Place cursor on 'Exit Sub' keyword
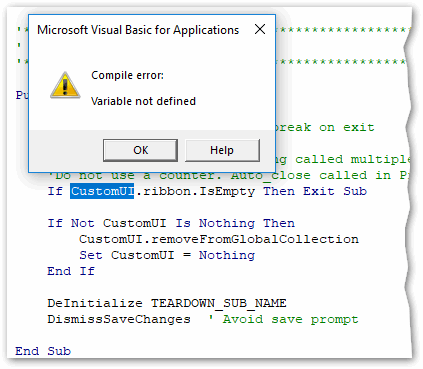Image resolution: width=423 pixels, height=369 pixels. tap(335, 191)
